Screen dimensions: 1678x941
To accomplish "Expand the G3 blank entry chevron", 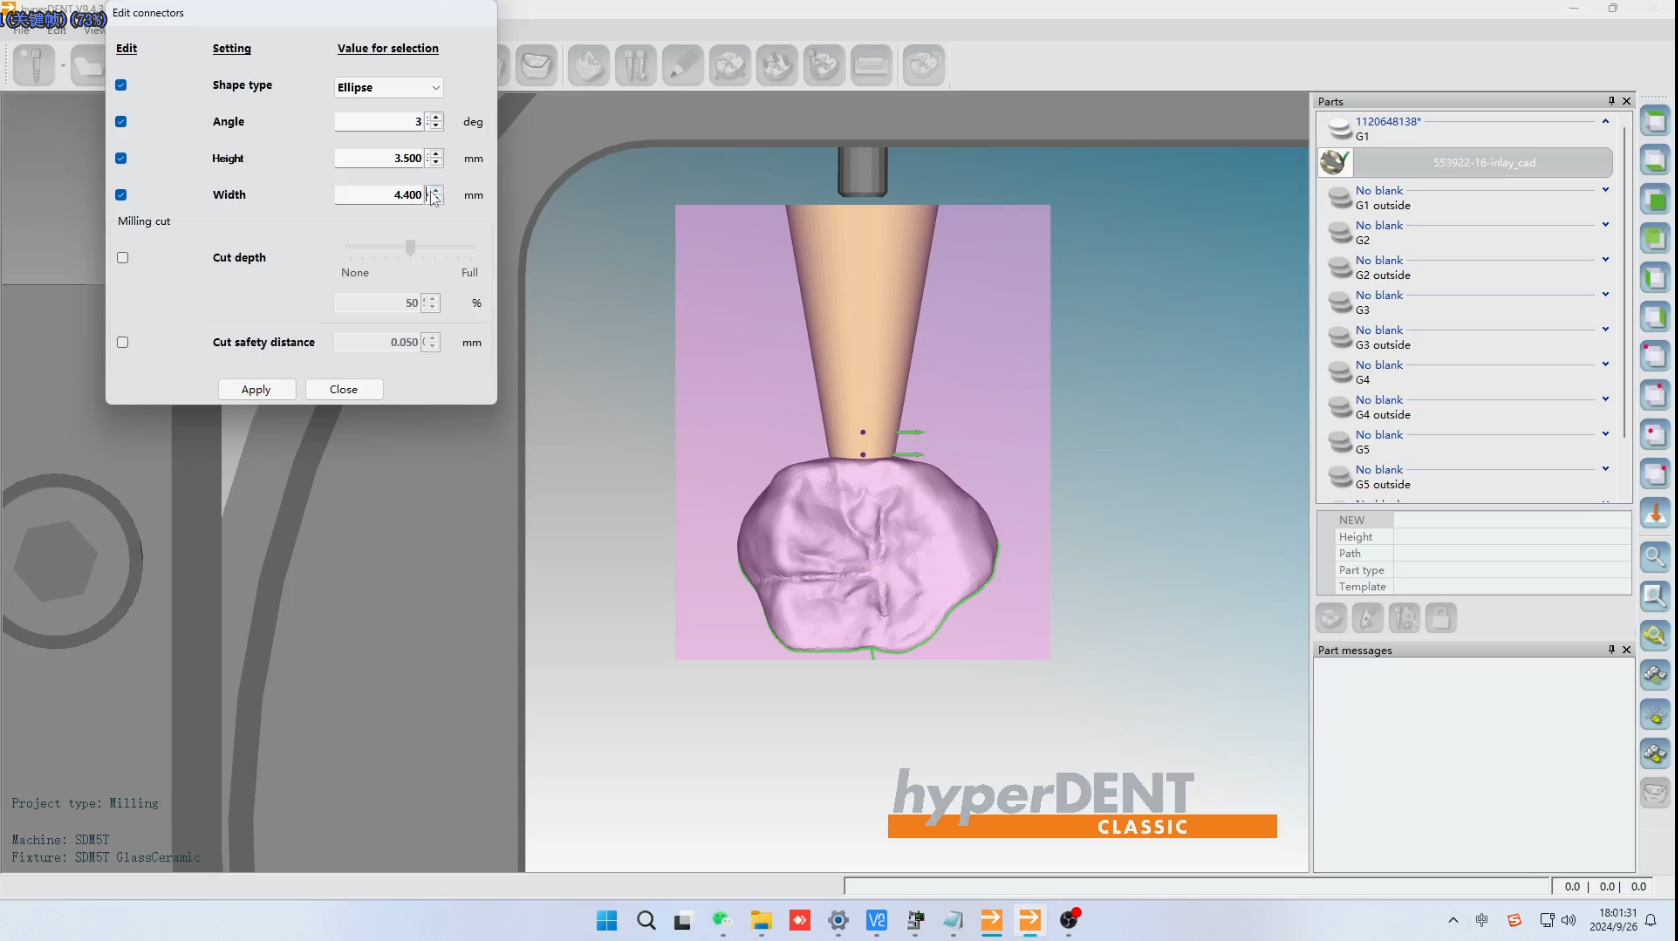I will click(1605, 295).
